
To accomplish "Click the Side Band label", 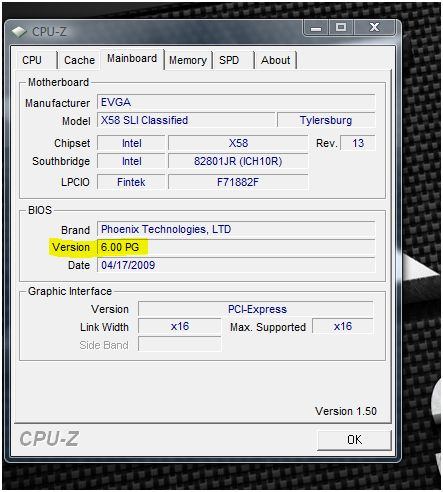I will pos(104,345).
